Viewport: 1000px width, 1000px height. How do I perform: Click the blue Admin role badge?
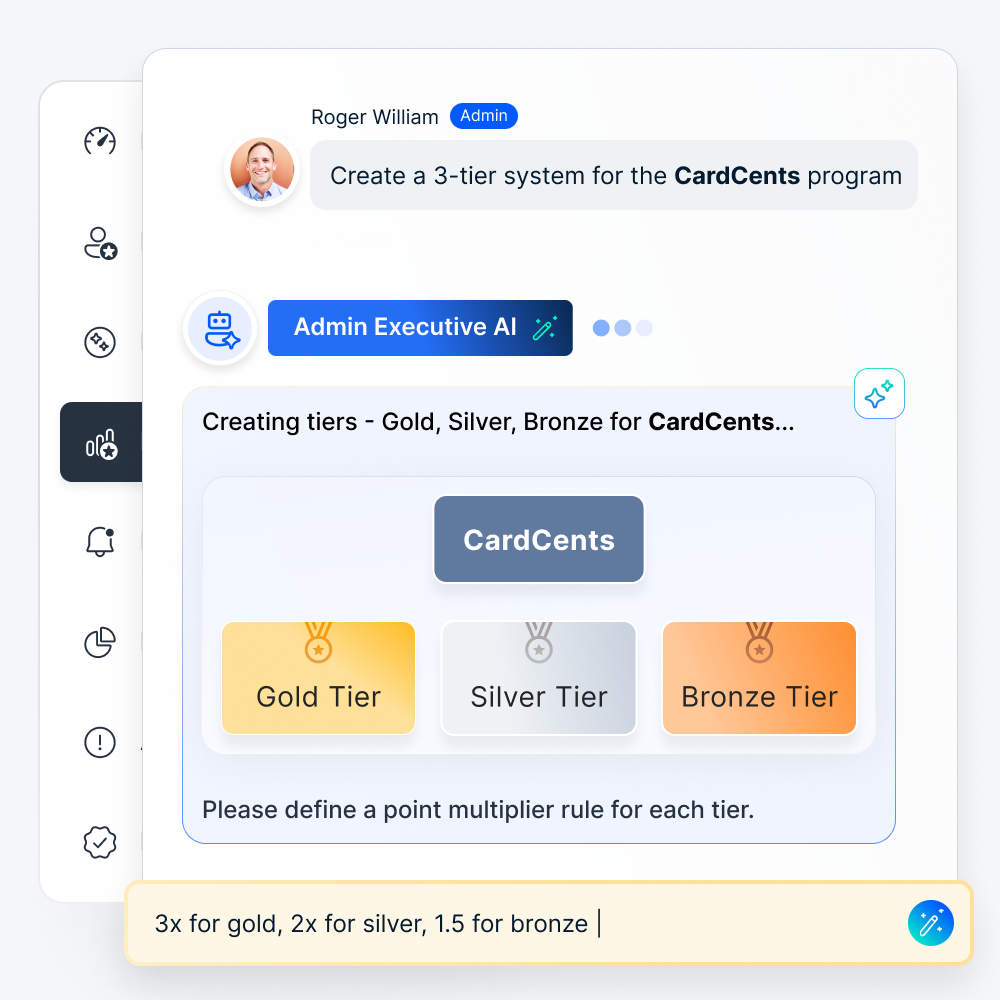tap(484, 116)
